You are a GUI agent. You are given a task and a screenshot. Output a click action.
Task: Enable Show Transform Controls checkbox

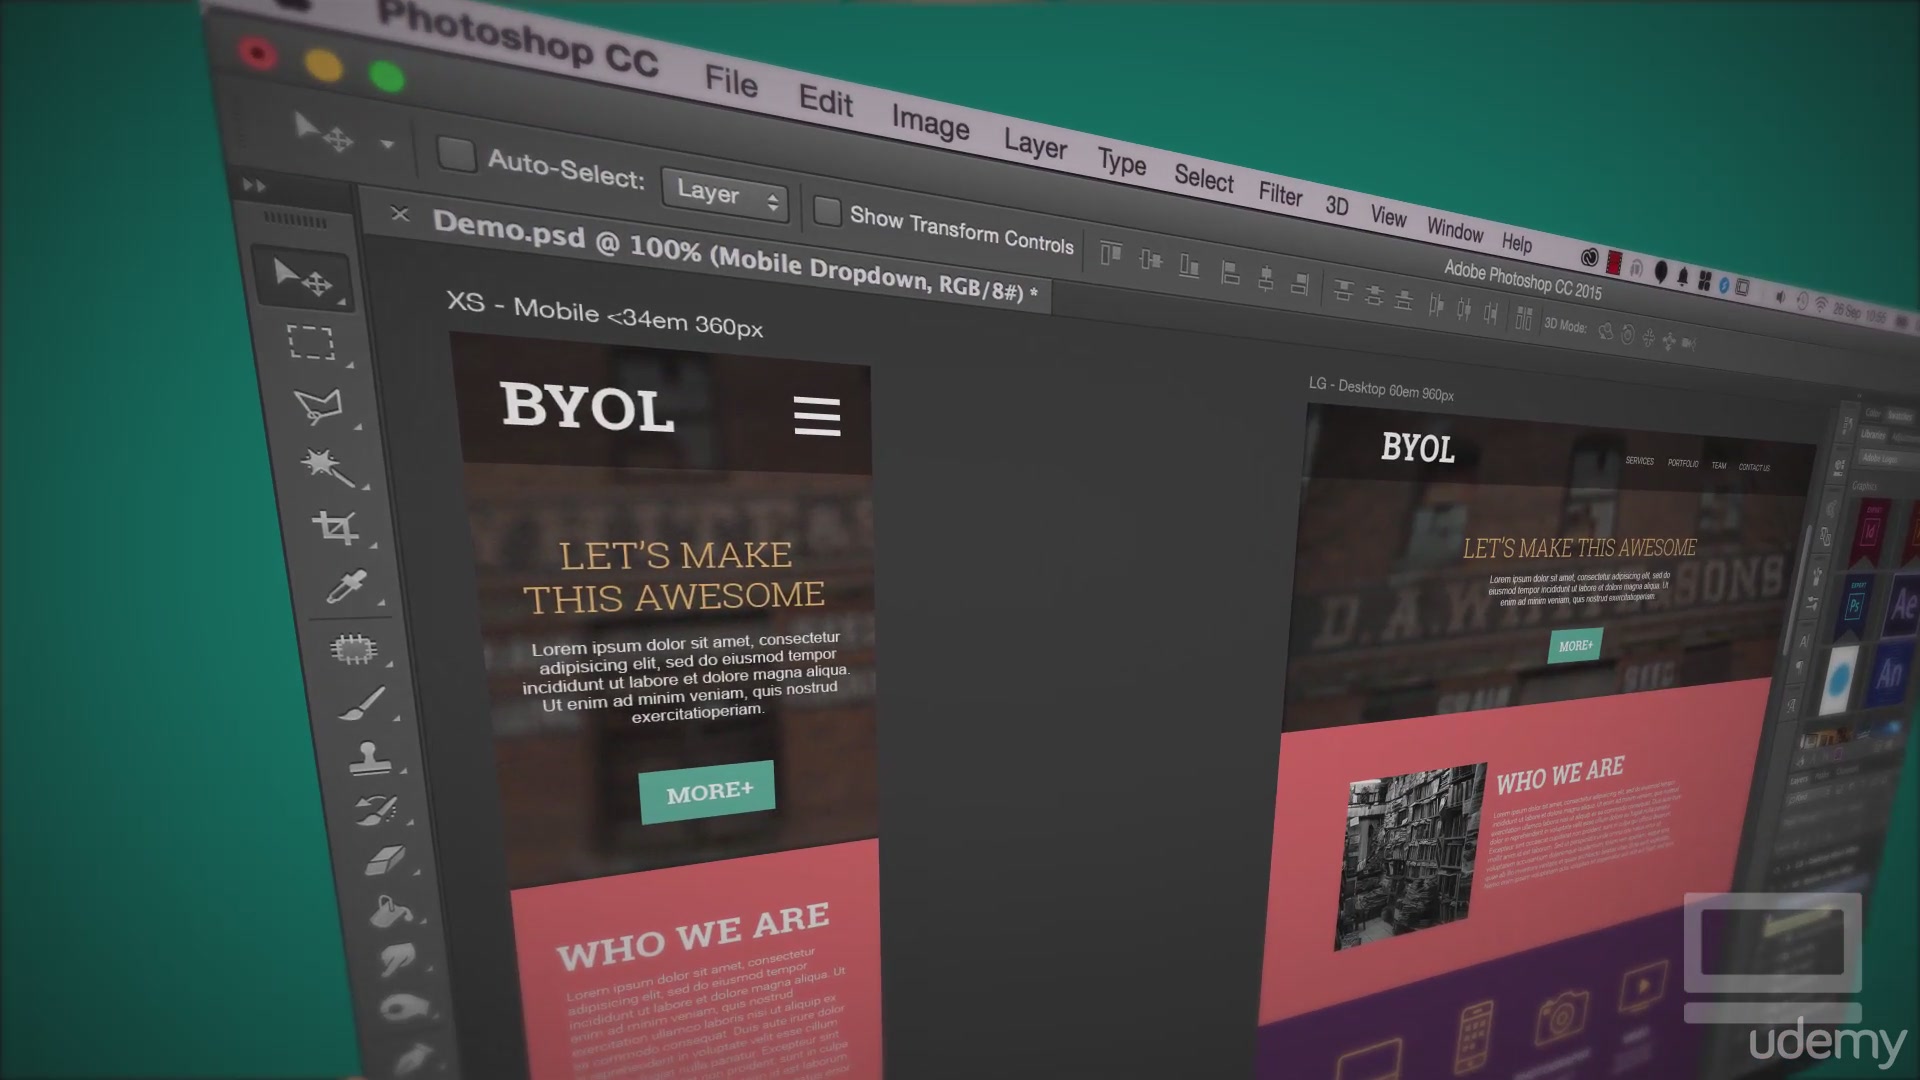pyautogui.click(x=826, y=211)
